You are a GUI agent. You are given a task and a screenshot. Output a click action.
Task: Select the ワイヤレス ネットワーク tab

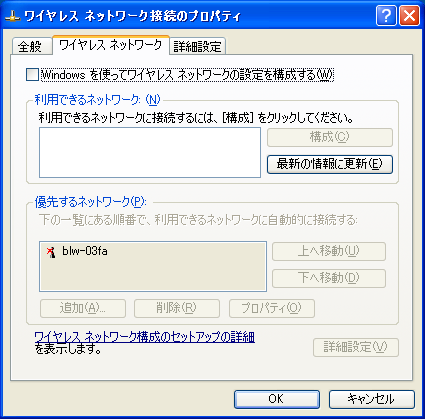point(111,45)
